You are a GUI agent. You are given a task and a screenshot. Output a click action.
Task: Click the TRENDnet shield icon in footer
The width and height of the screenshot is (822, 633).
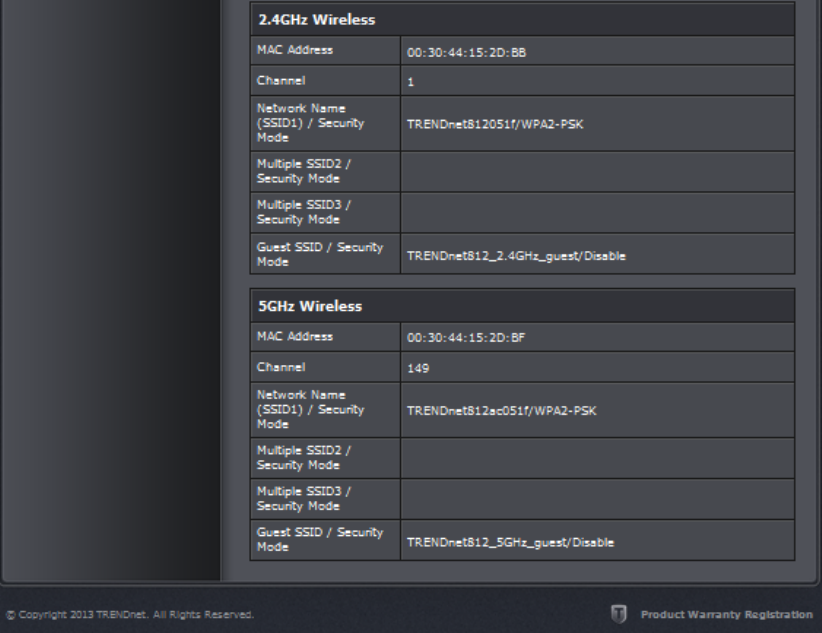coord(619,614)
